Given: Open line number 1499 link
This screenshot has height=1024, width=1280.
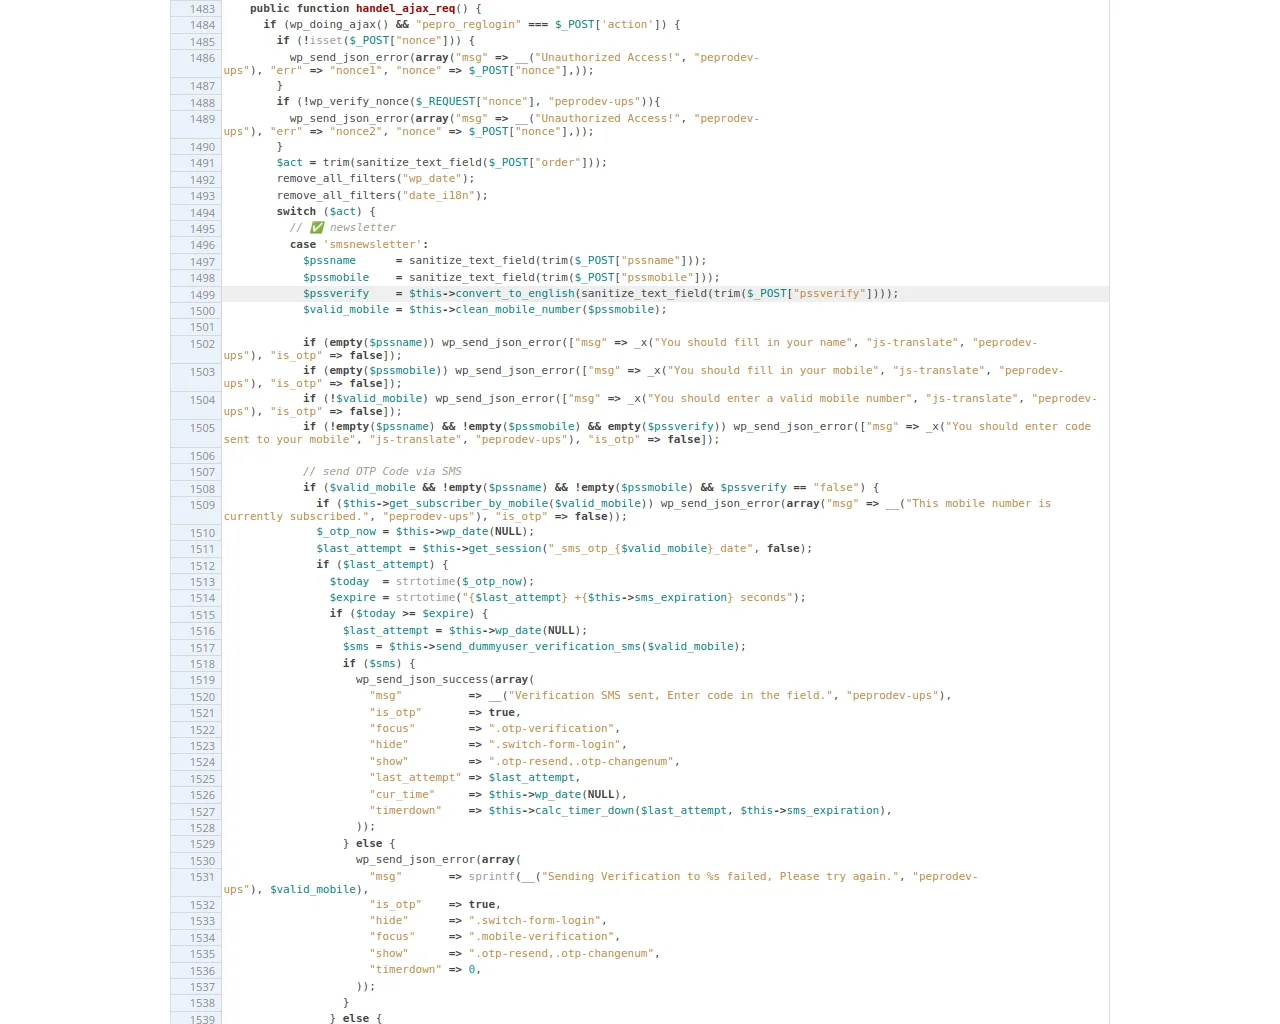Looking at the screenshot, I should click(x=202, y=295).
